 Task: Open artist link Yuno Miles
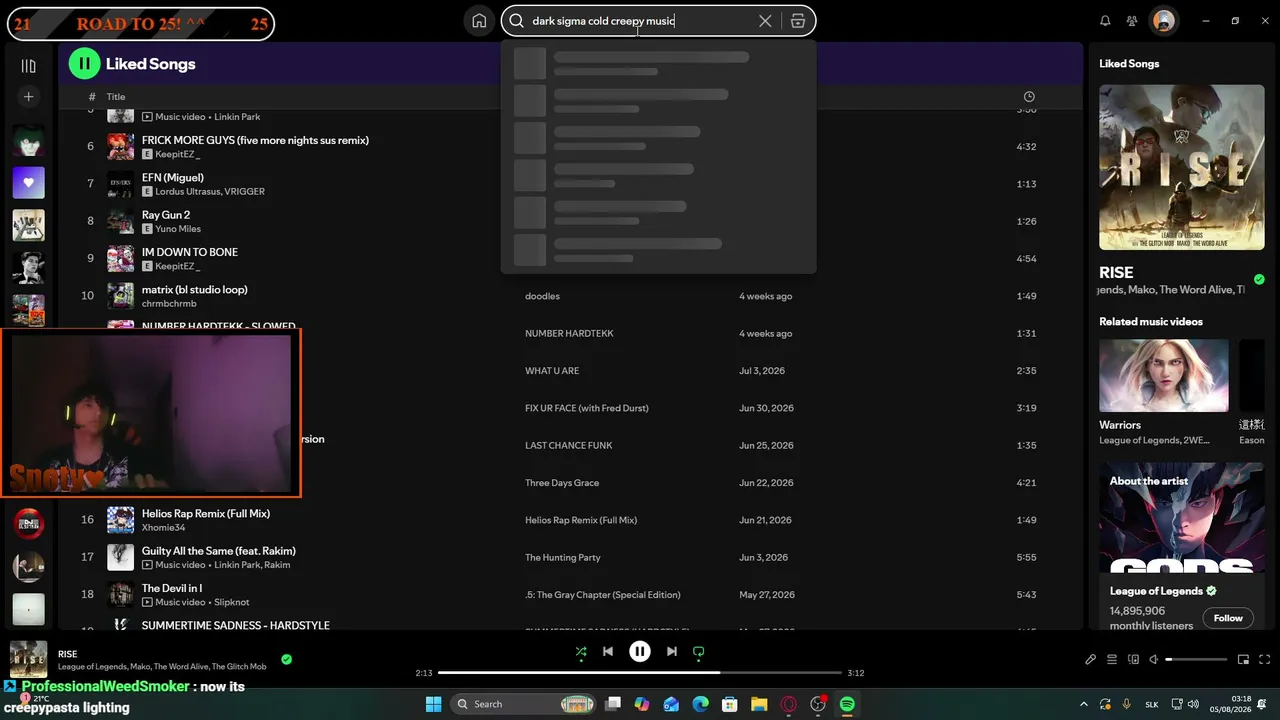pos(178,229)
